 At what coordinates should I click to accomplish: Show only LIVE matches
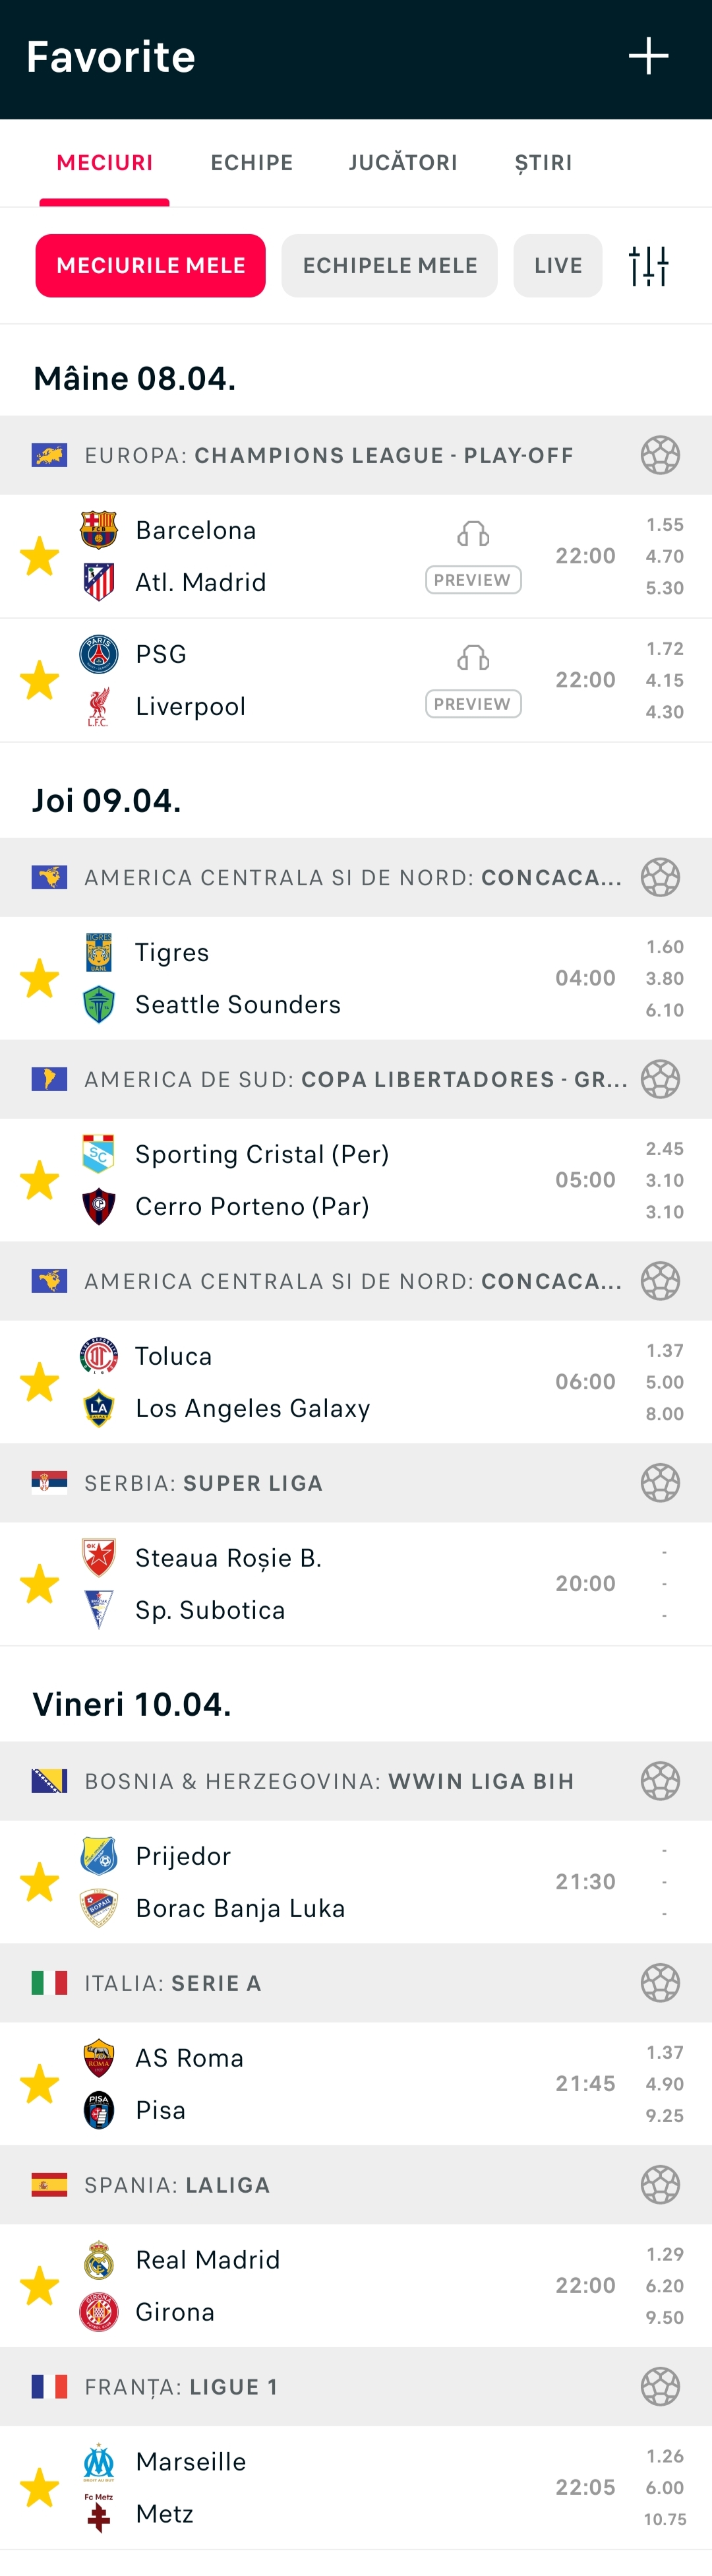click(x=558, y=266)
